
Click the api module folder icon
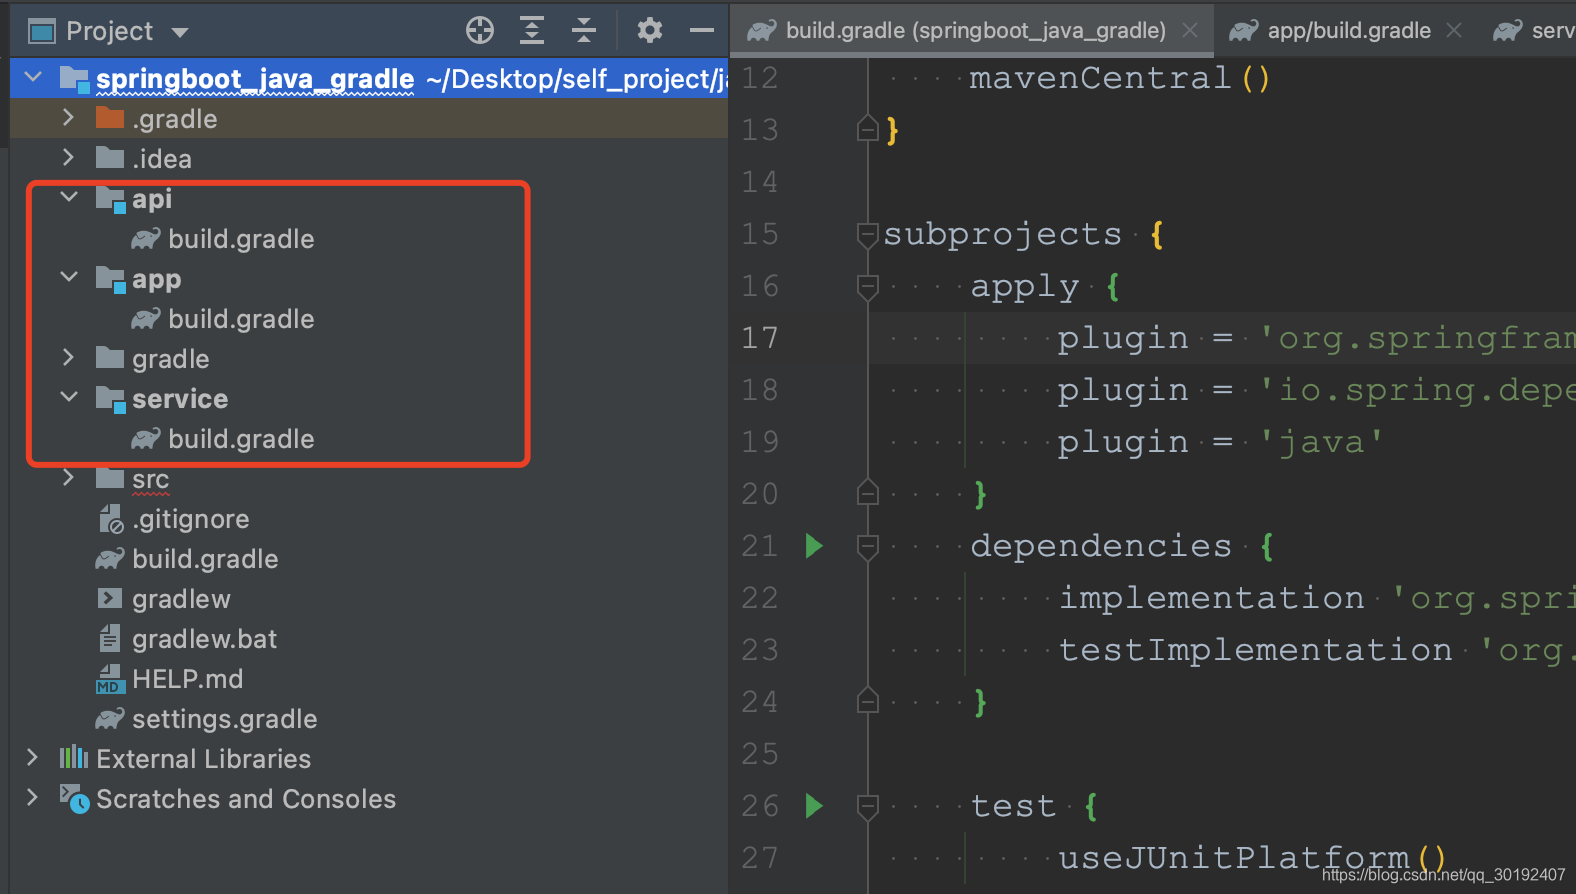click(x=110, y=199)
